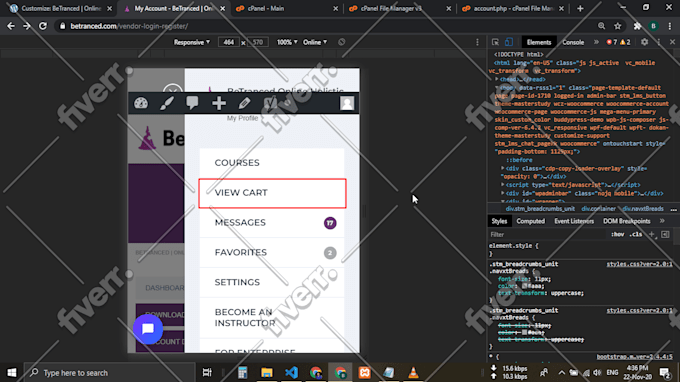
Task: Open DevTools settings gear
Action: point(644,42)
